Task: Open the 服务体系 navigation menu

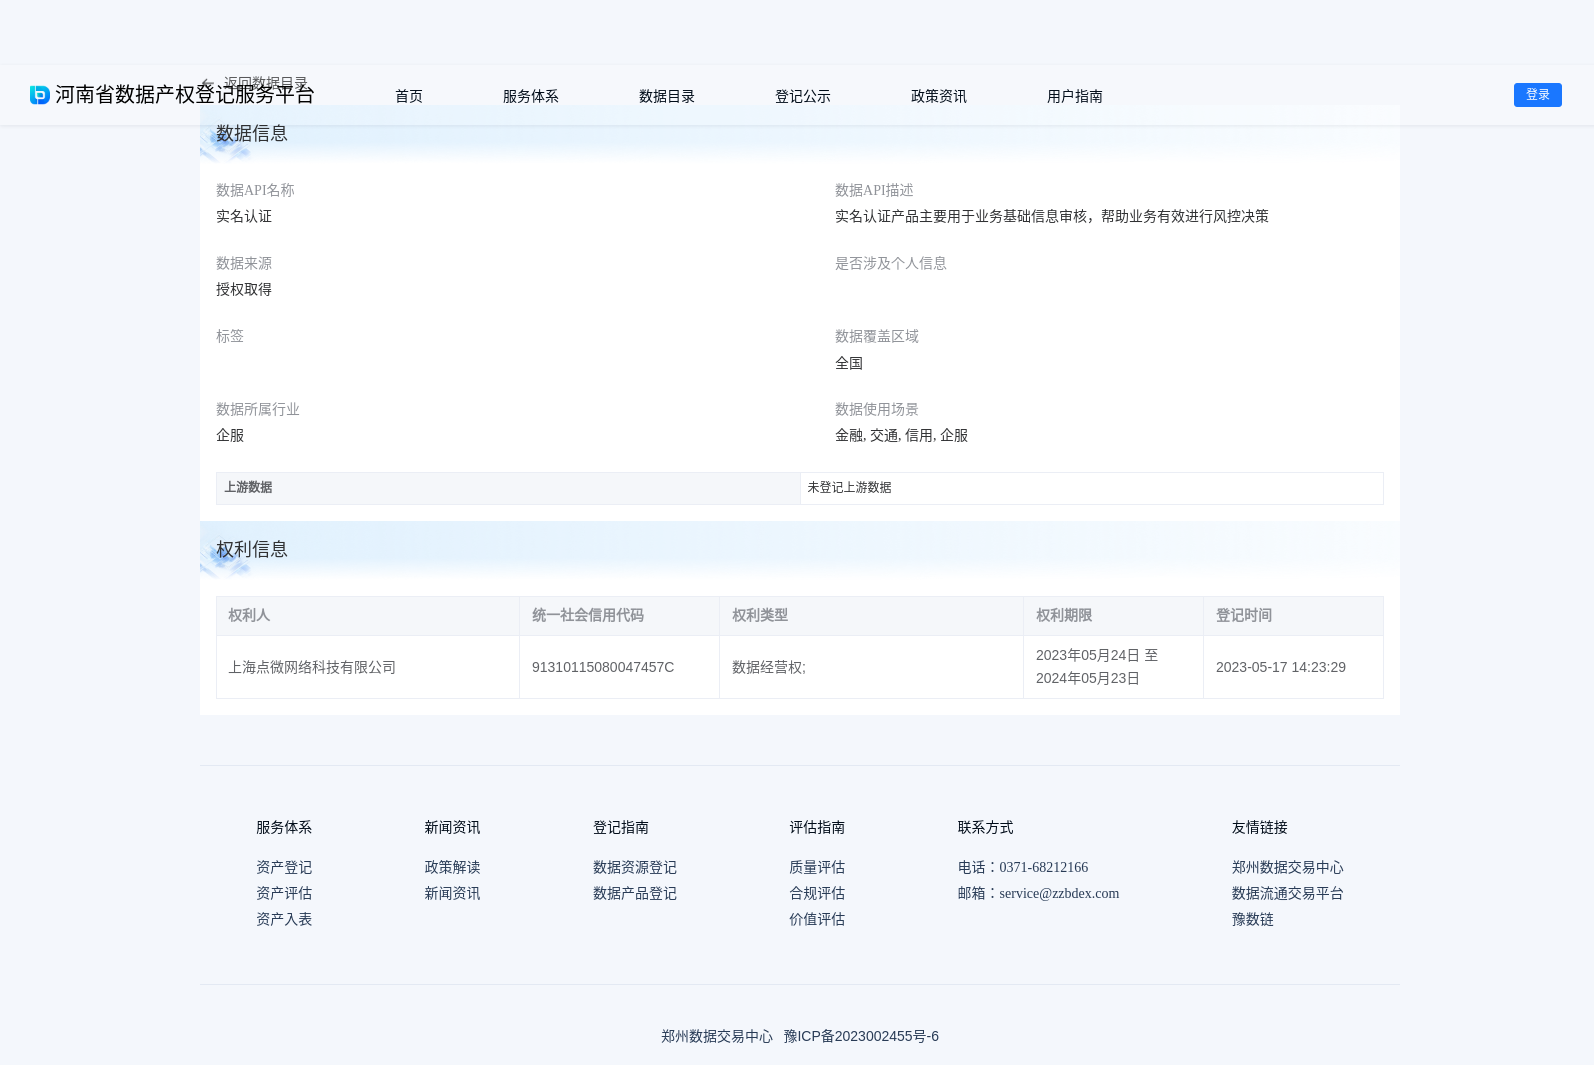Action: tap(531, 96)
